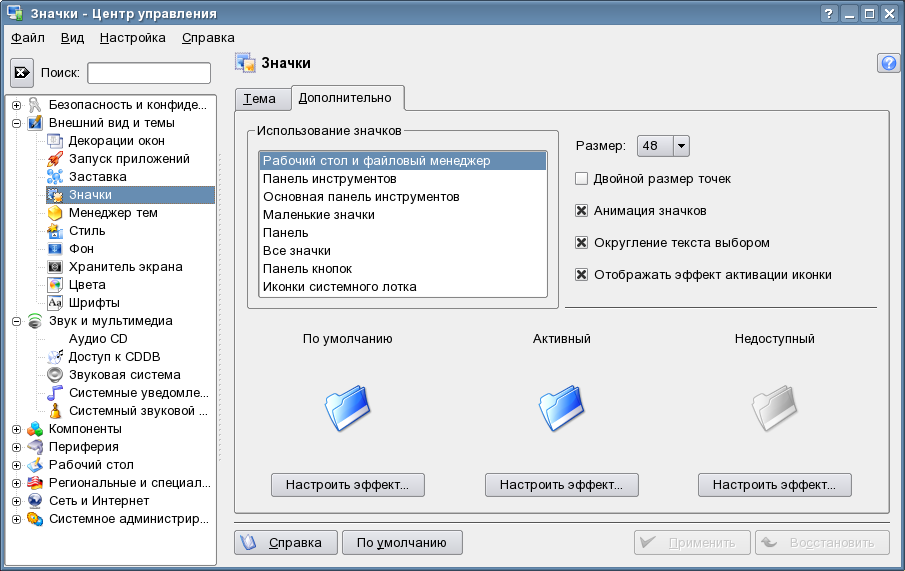Click the Менеджер тем box icon
905x571 pixels.
pos(55,213)
